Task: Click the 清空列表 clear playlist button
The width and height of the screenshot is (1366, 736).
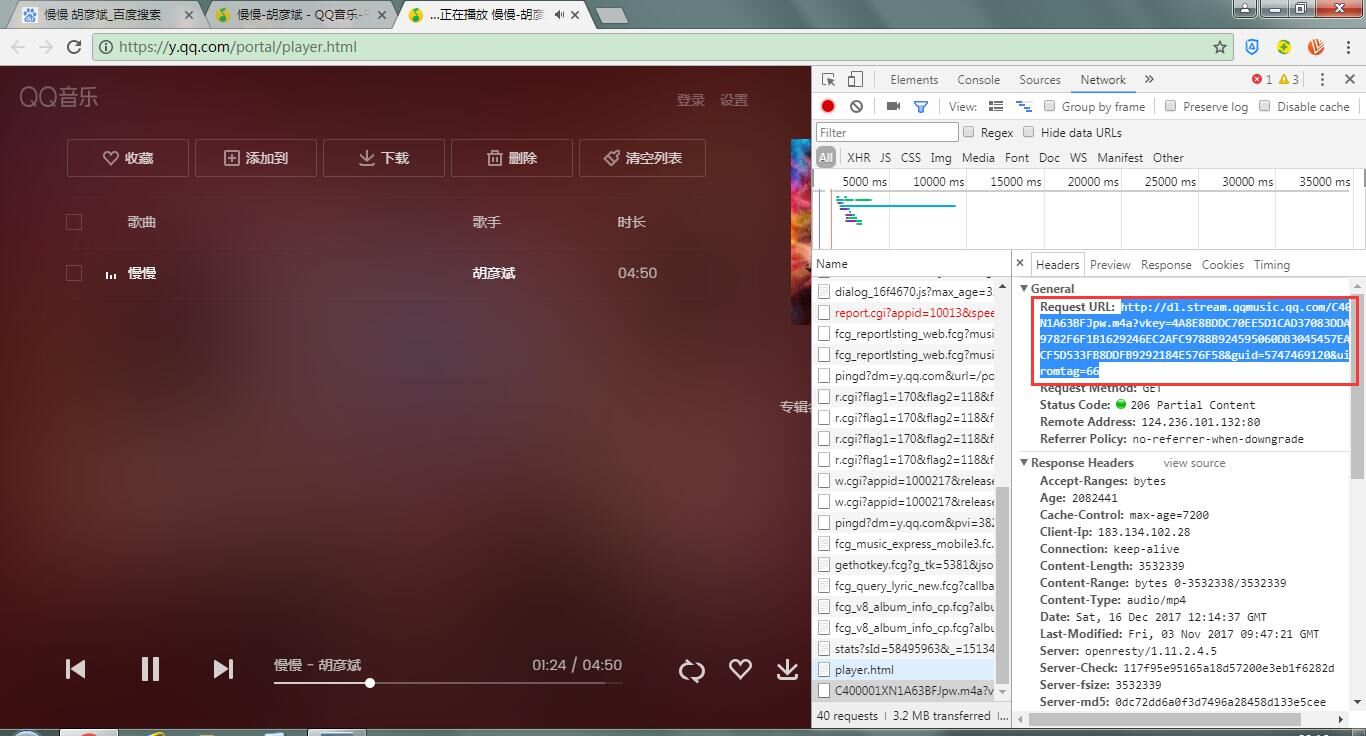Action: [x=641, y=157]
